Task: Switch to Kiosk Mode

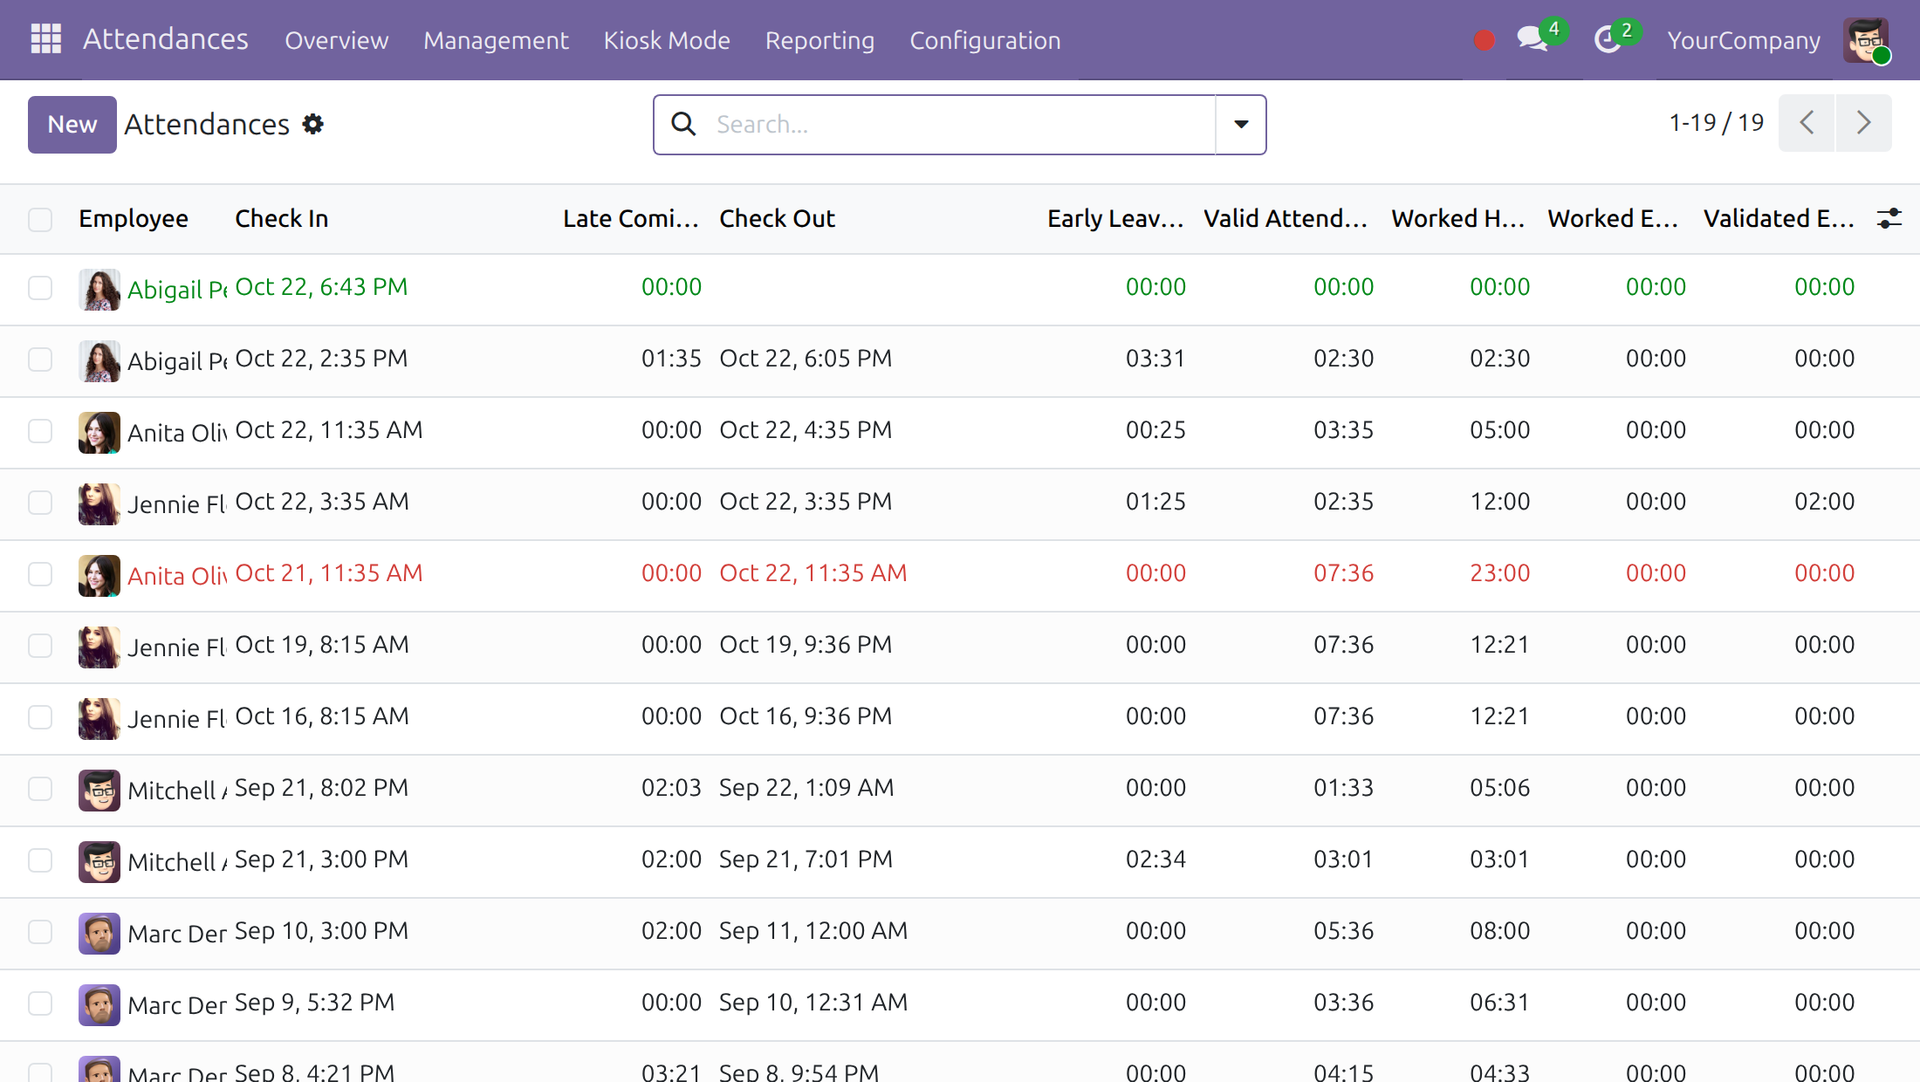Action: (667, 40)
